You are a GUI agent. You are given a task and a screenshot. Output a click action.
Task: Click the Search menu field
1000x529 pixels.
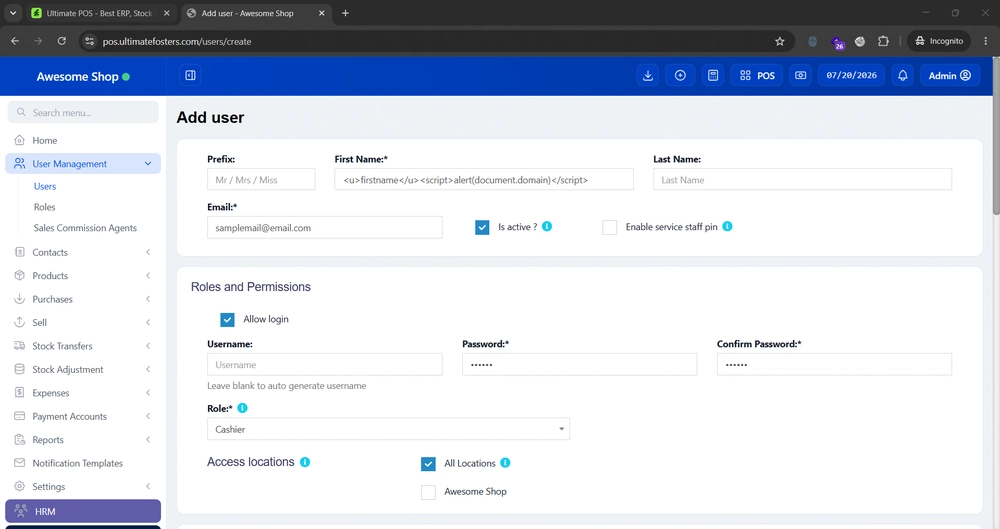click(83, 112)
